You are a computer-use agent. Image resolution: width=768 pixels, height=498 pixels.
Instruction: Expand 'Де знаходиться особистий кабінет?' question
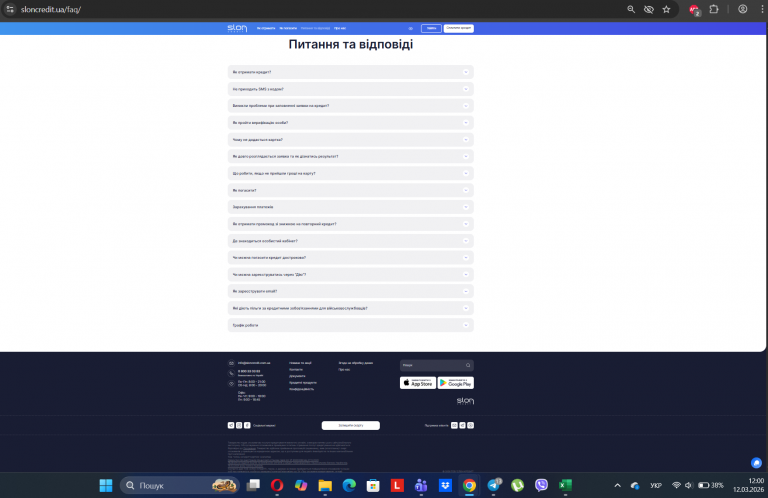point(351,241)
